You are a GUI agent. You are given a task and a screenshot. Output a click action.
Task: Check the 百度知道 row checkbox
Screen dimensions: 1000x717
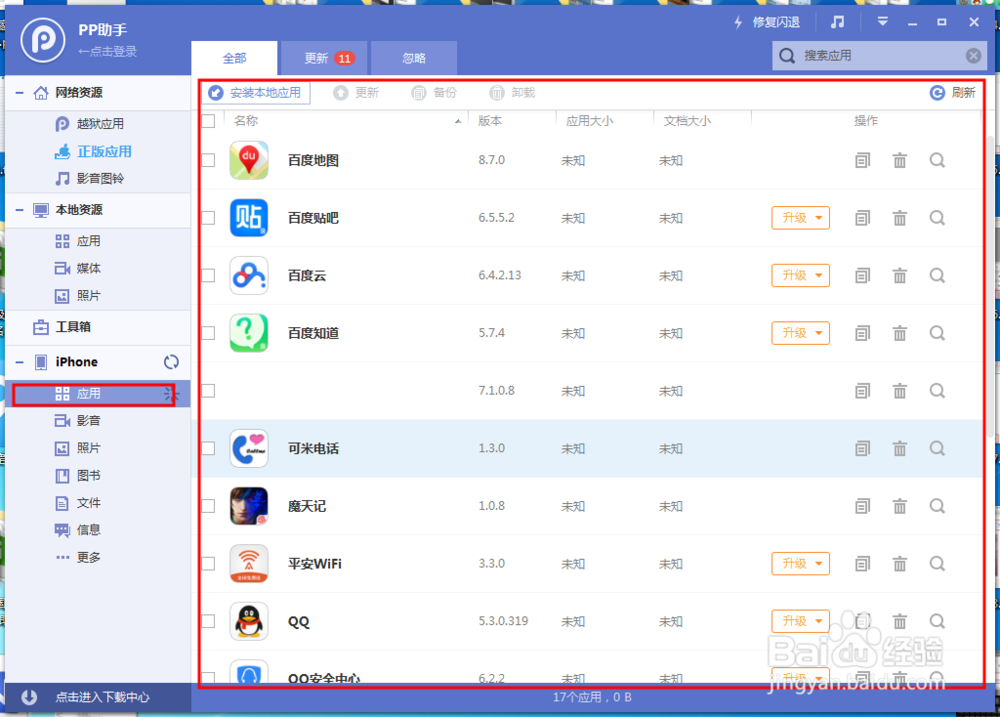point(209,333)
